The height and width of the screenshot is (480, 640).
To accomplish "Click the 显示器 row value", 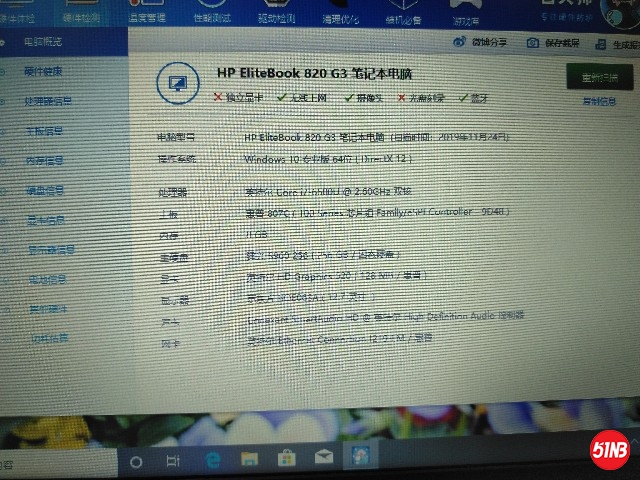I will pyautogui.click(x=310, y=298).
